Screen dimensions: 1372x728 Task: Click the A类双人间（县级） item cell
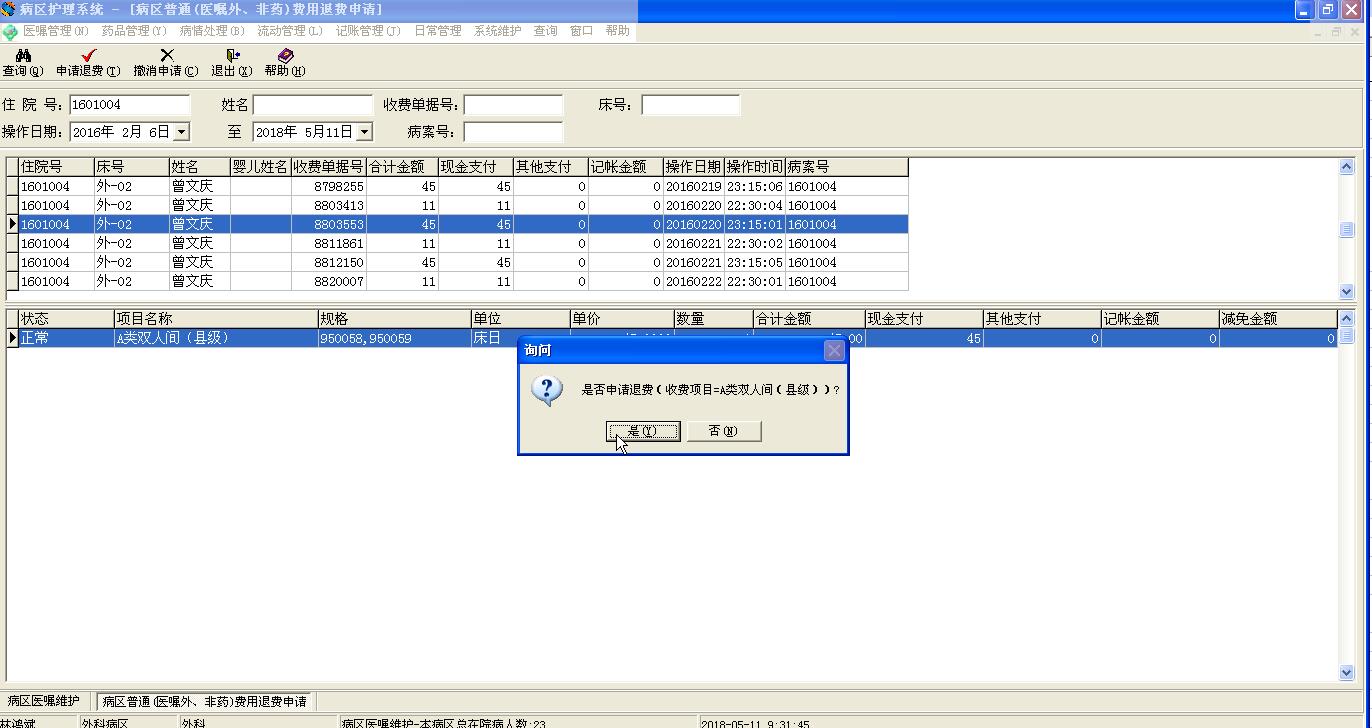pyautogui.click(x=216, y=339)
